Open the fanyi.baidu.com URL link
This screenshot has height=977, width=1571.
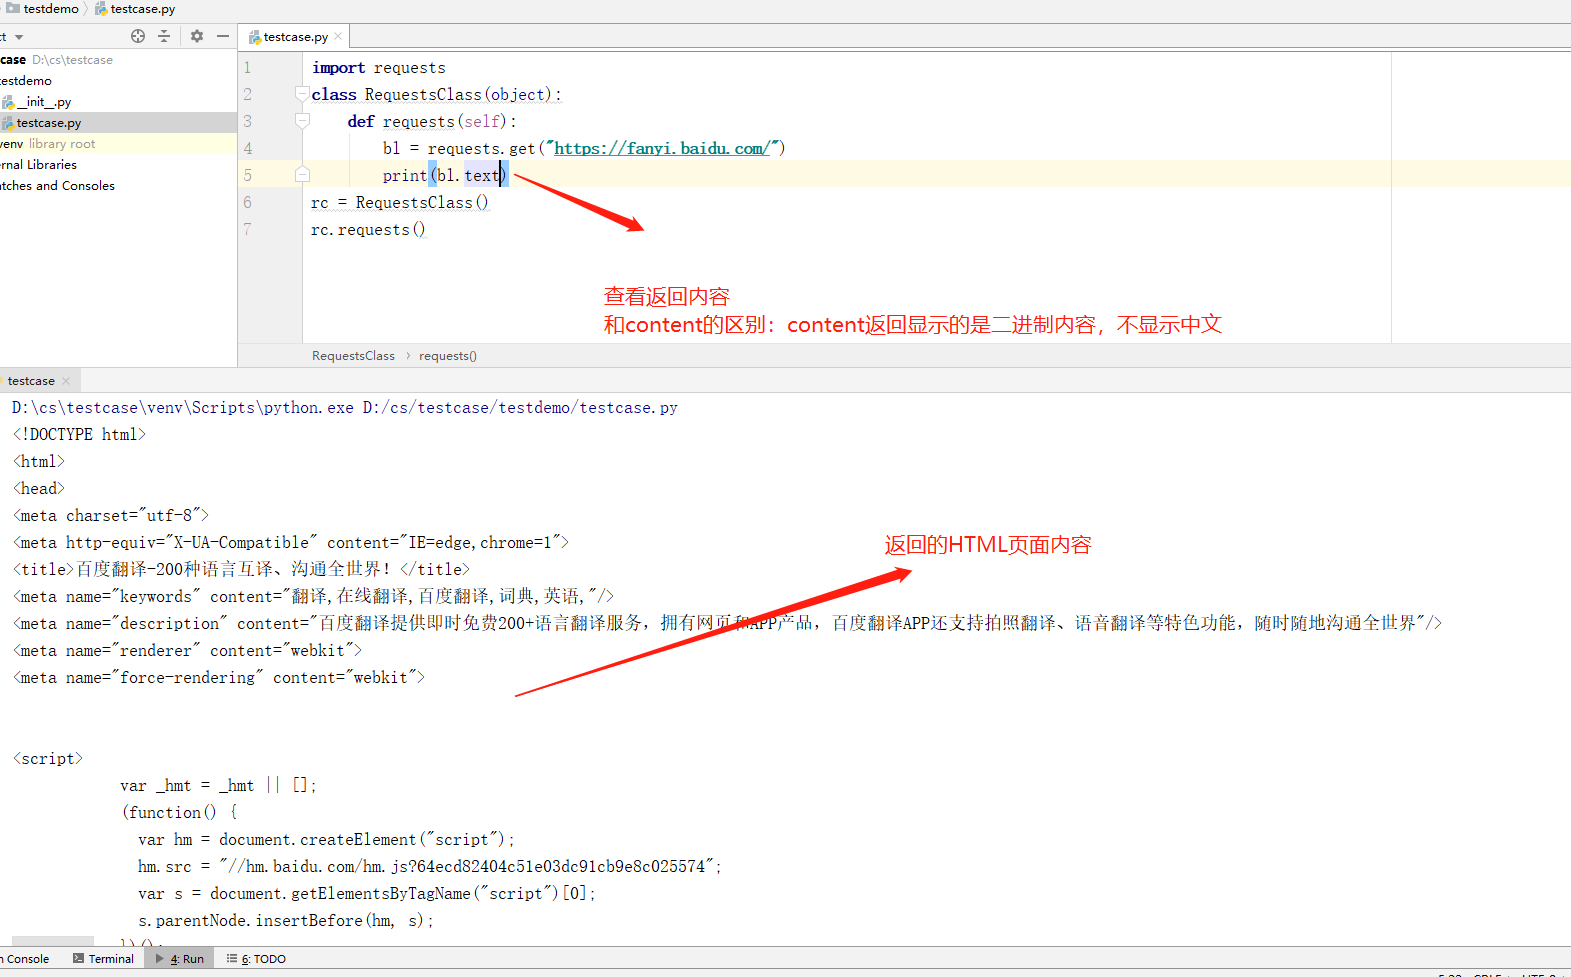click(x=661, y=148)
